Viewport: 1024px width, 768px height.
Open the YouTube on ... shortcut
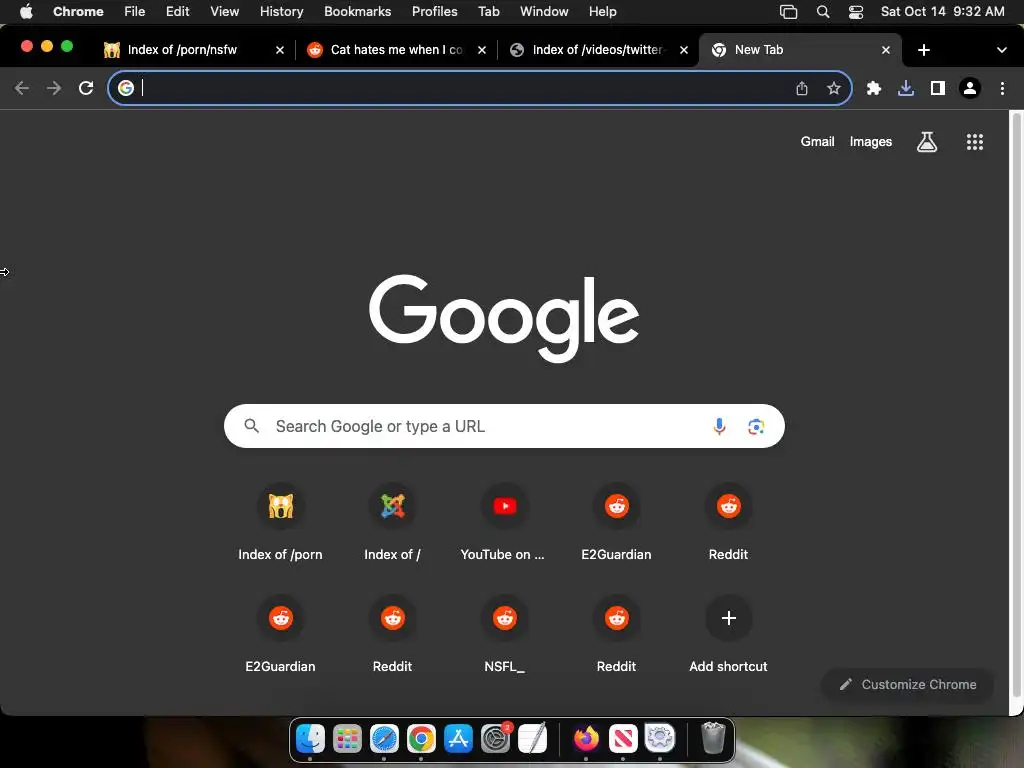[504, 522]
